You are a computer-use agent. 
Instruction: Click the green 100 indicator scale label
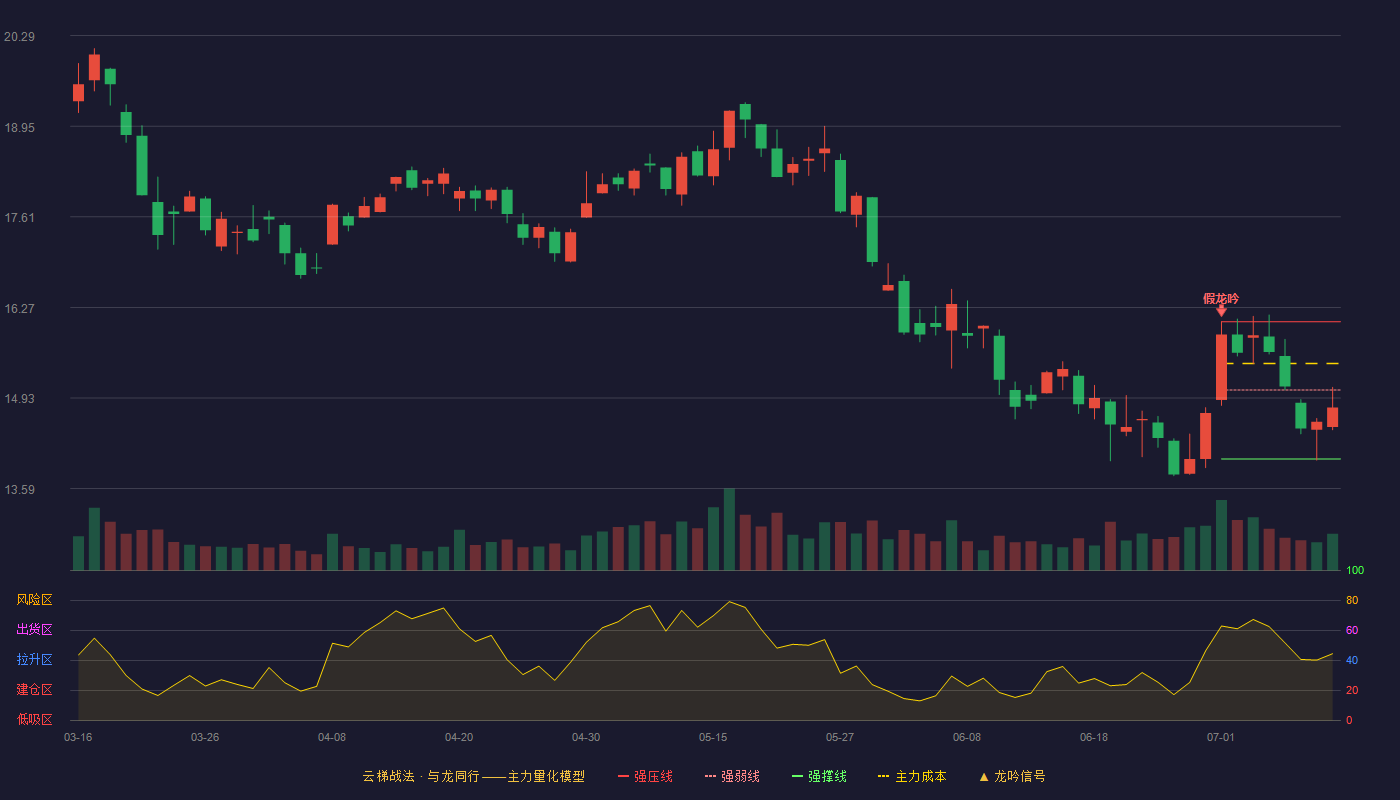1355,571
